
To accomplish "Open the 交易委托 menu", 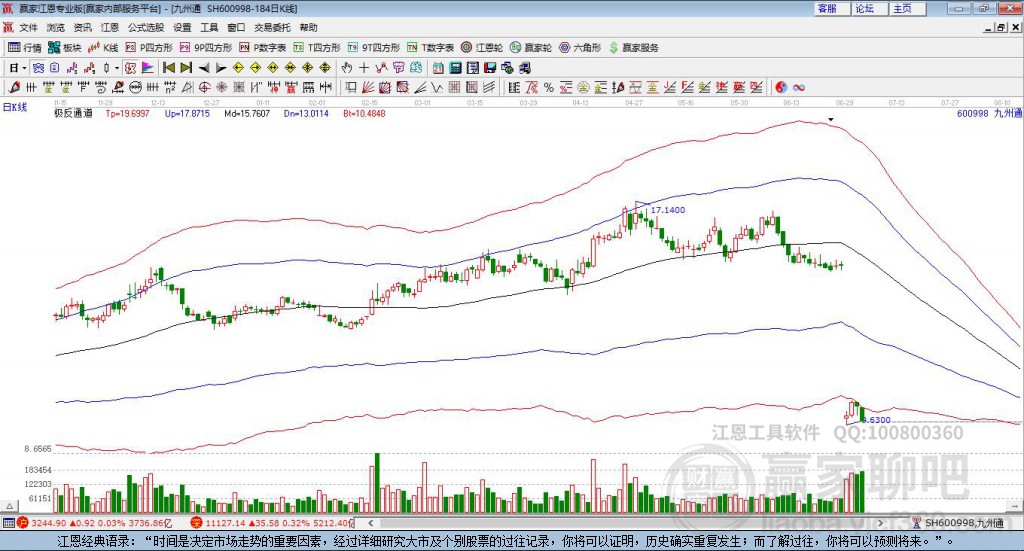I will tap(272, 27).
